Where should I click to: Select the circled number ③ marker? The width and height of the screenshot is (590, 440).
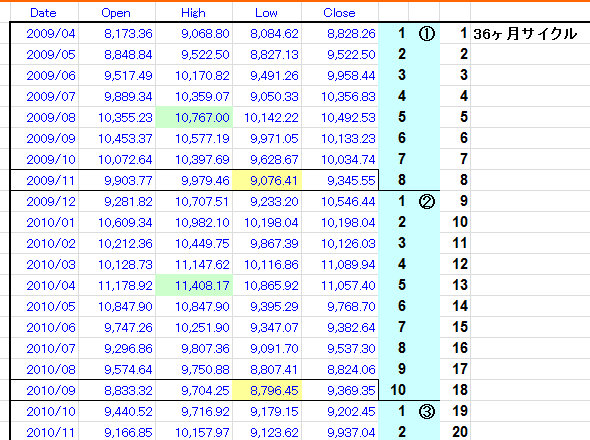(426, 411)
